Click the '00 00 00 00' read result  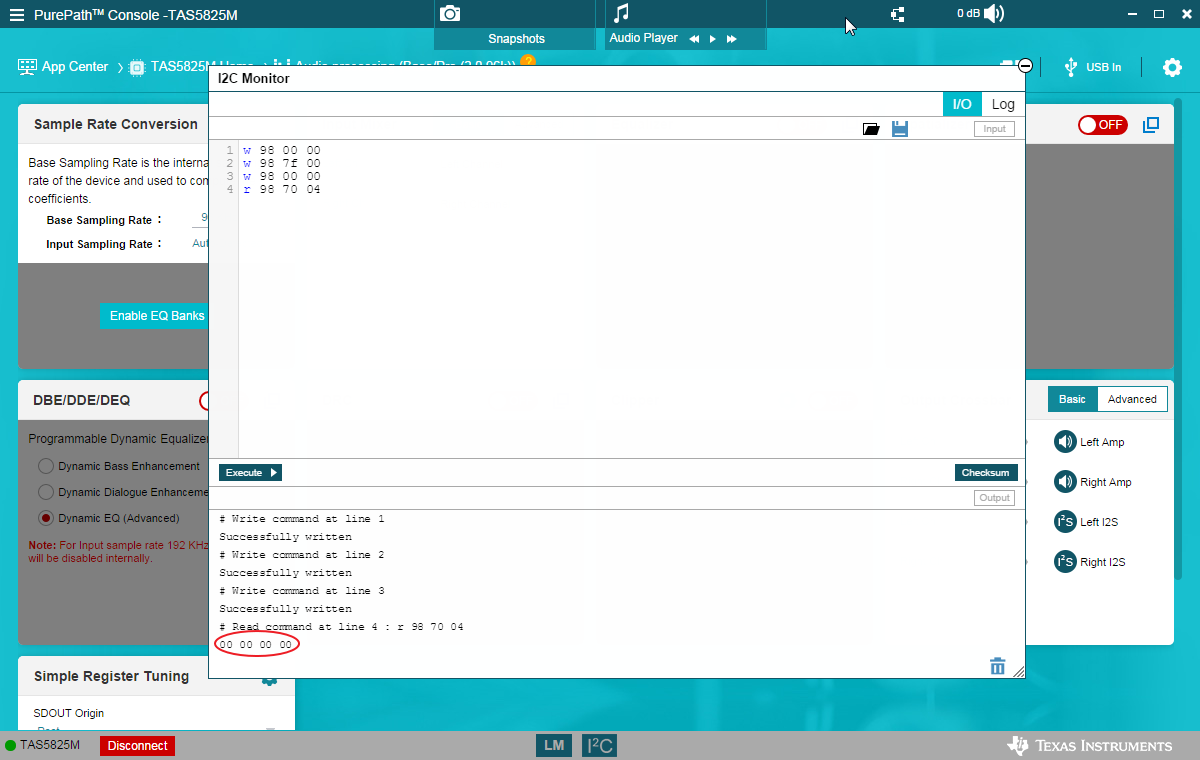[x=256, y=645]
